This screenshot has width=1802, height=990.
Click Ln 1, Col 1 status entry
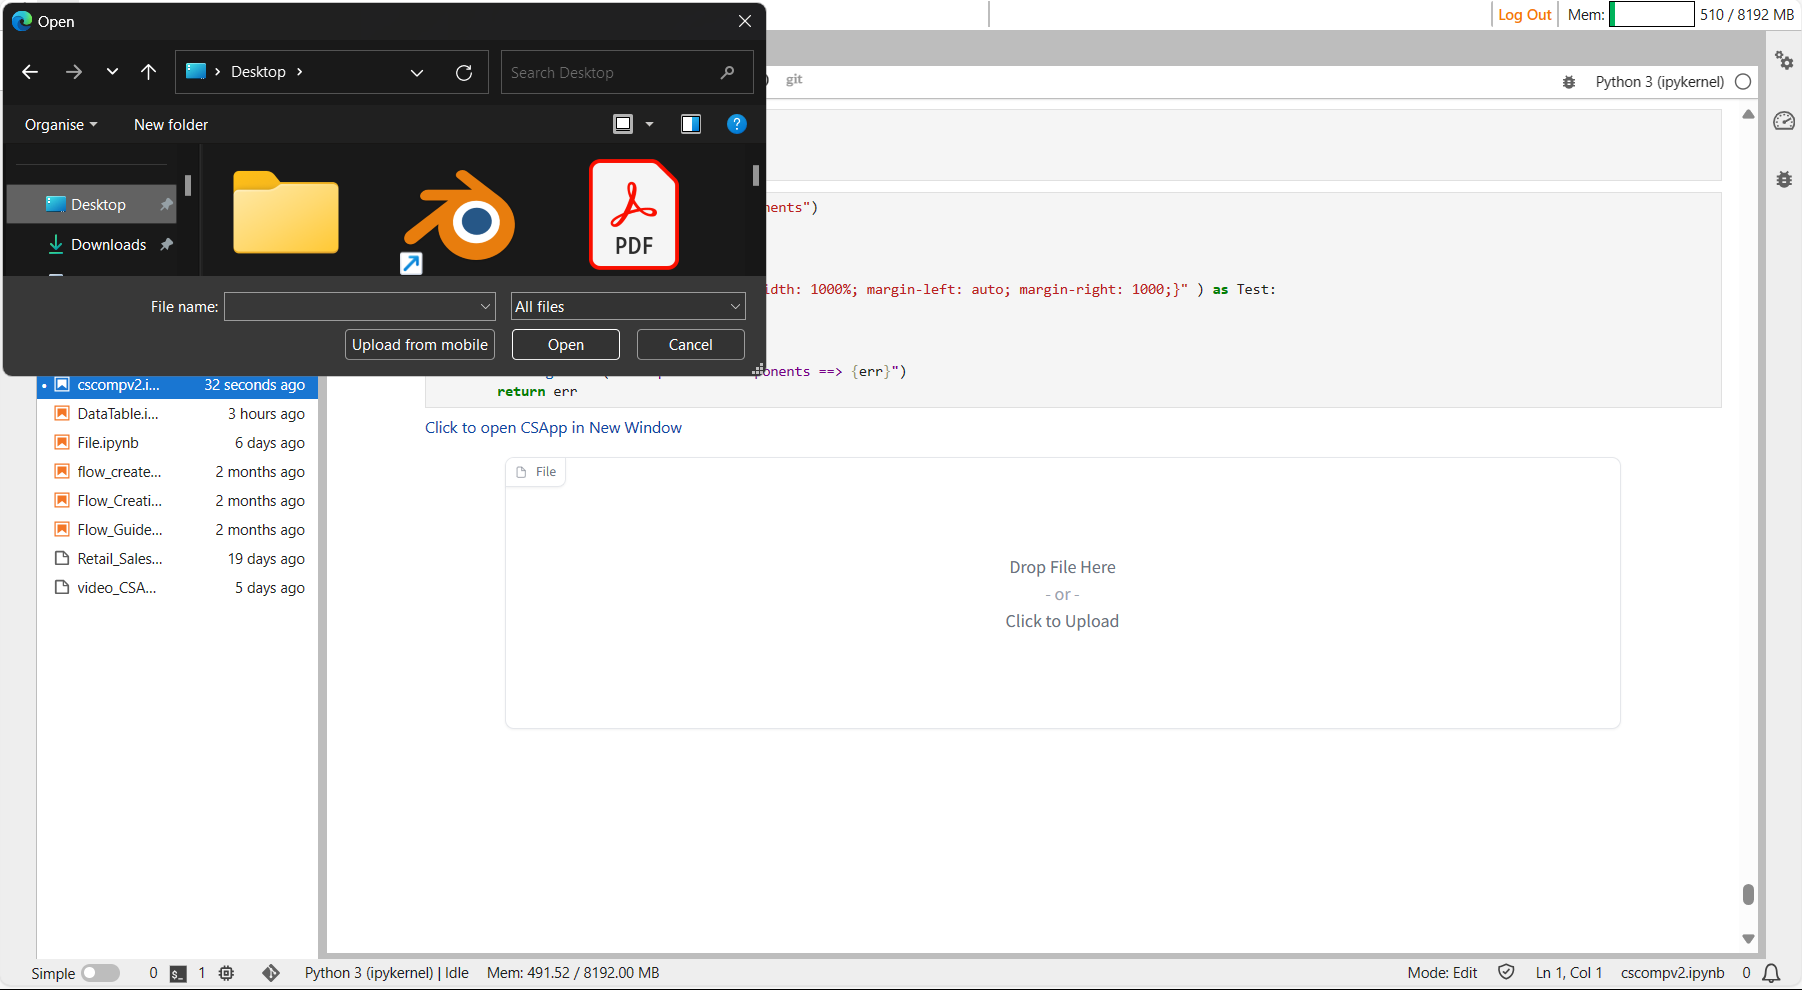click(1569, 973)
